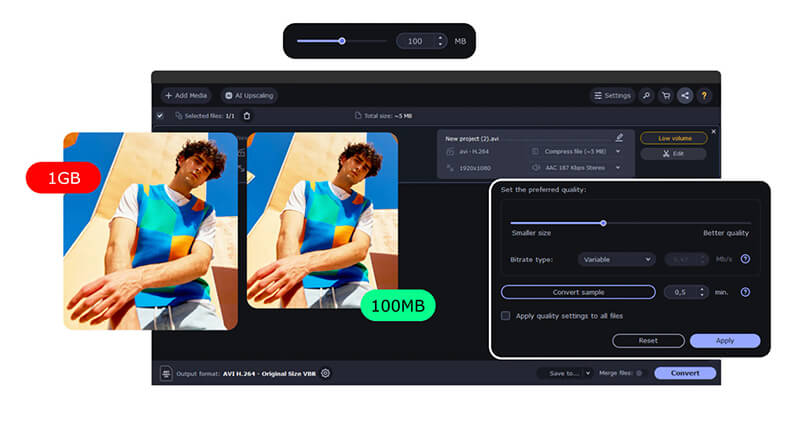Click the Low volume button
Image resolution: width=800 pixels, height=439 pixels.
coord(674,138)
